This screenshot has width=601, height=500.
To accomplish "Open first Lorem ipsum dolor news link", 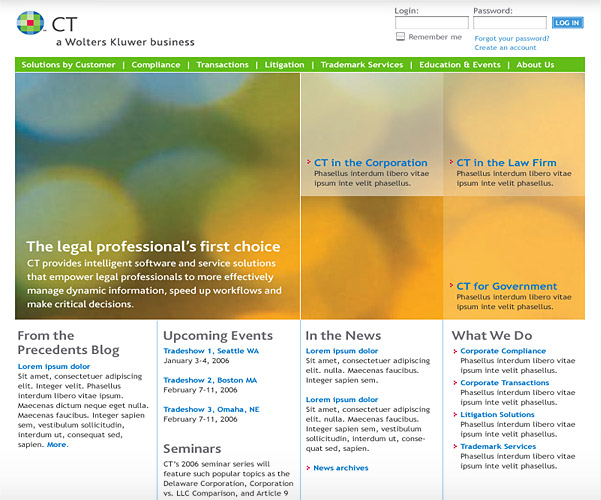I will 342,351.
